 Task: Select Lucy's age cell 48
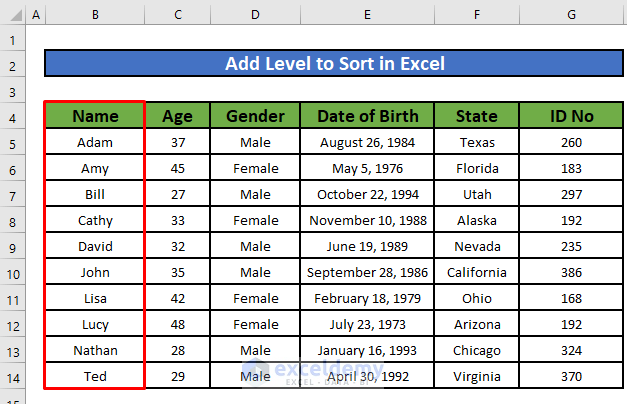178,324
